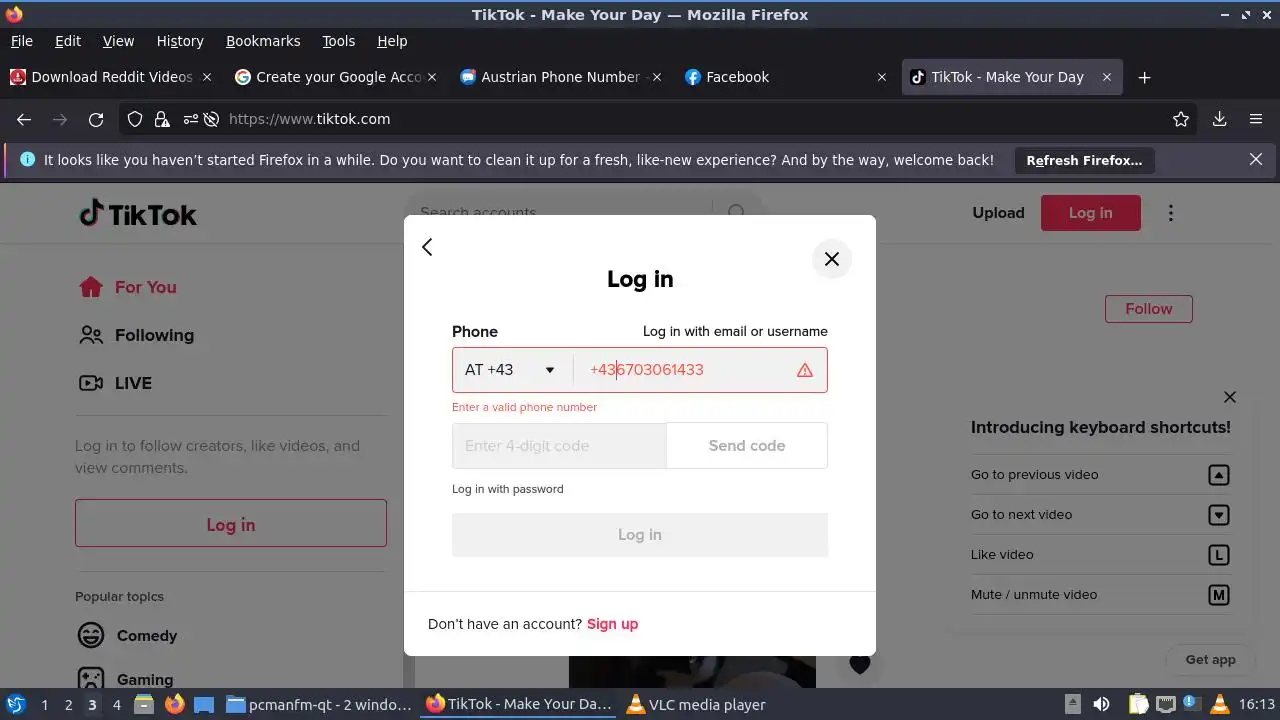Screen dimensions: 1280x720
Task: Close the Log in dialog
Action: 831,259
